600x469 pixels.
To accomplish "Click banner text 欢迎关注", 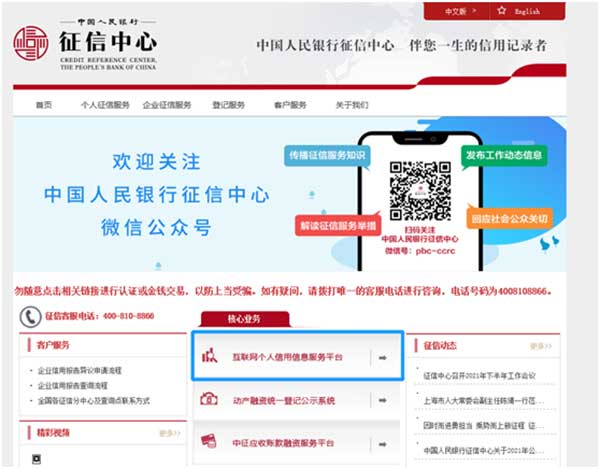I will pyautogui.click(x=157, y=161).
